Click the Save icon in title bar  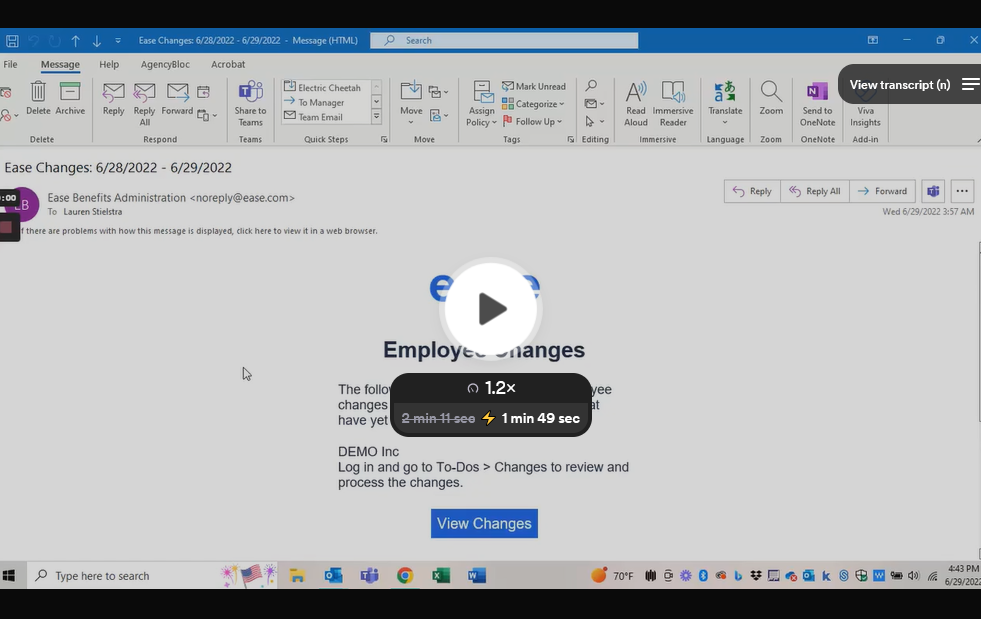pyautogui.click(x=12, y=41)
